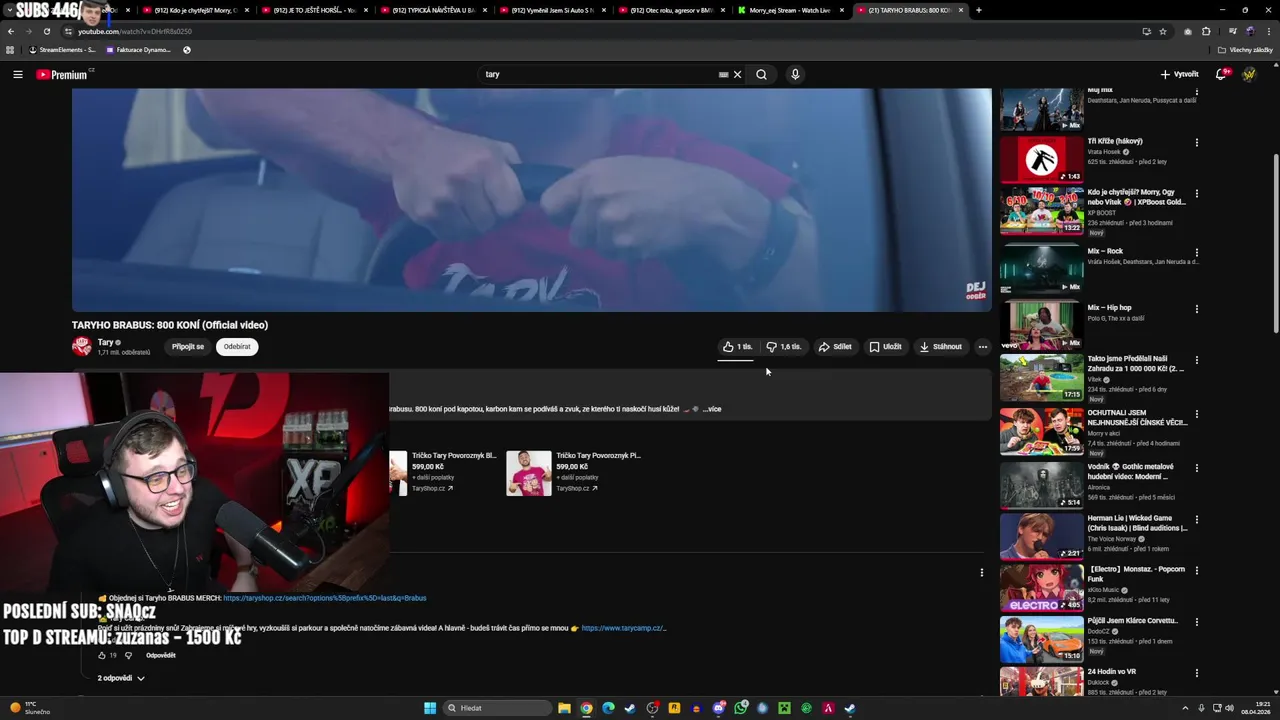Open on-screen keyboard icon in search box
This screenshot has width=1280, height=720.
[x=723, y=74]
